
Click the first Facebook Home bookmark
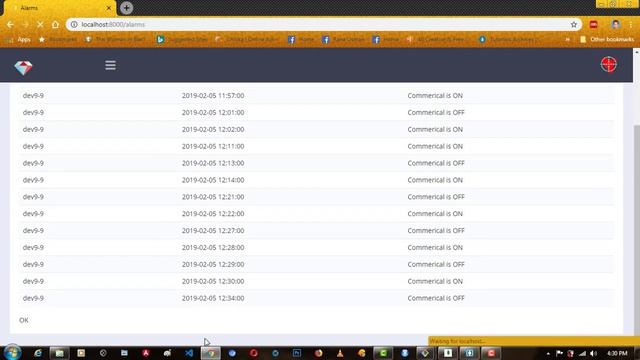[x=301, y=40]
